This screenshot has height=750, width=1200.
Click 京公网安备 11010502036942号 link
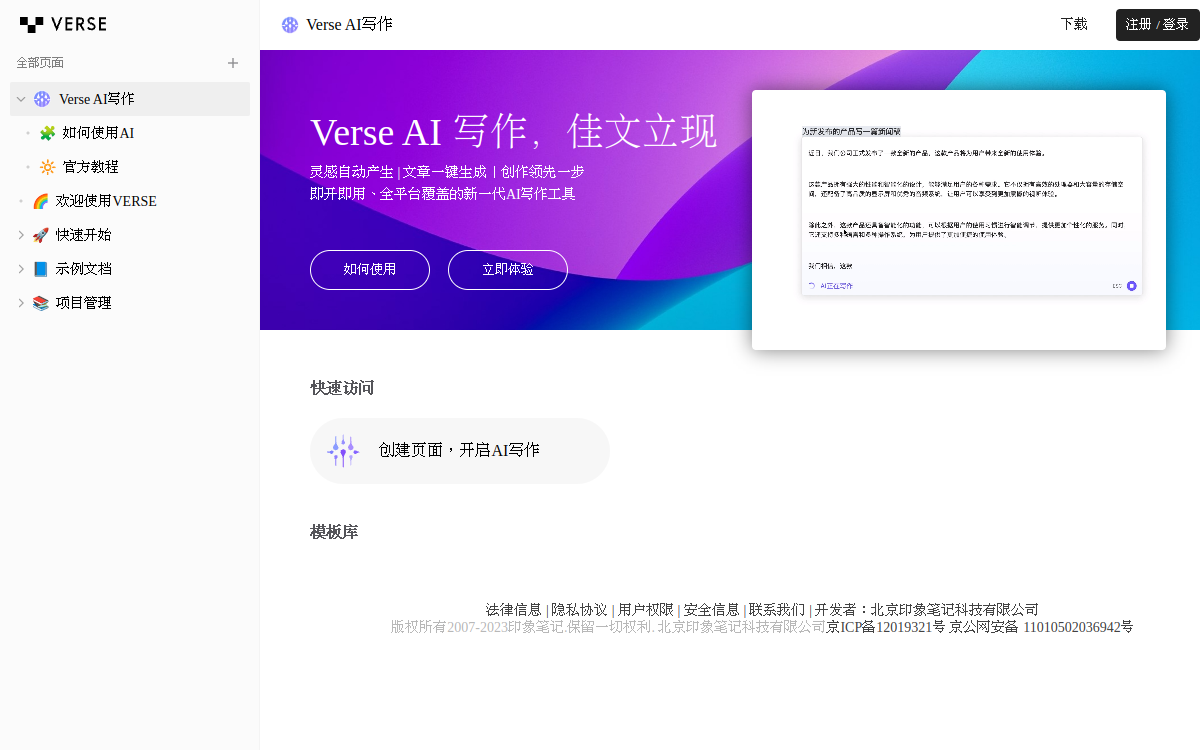tap(1041, 628)
